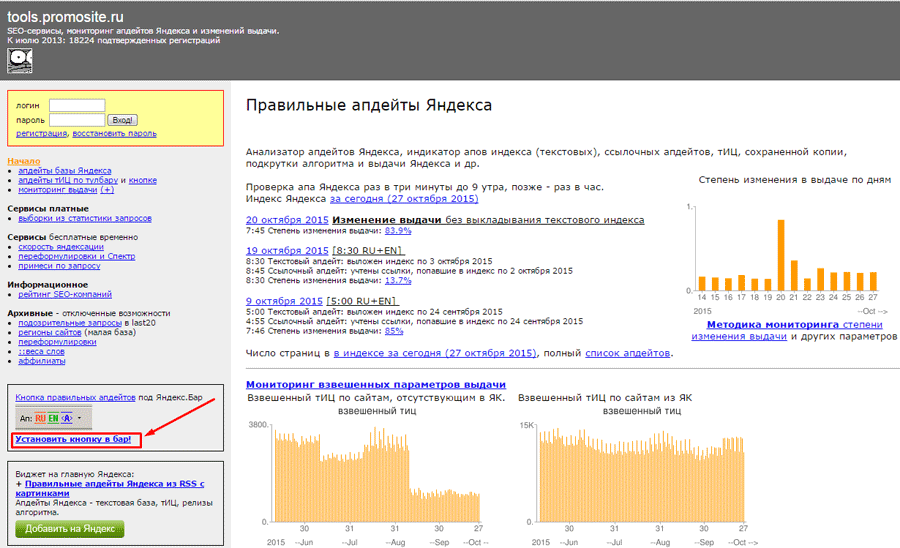Image resolution: width=900 pixels, height=548 pixels.
Task: Click the логин input field
Action: pyautogui.click(x=77, y=105)
